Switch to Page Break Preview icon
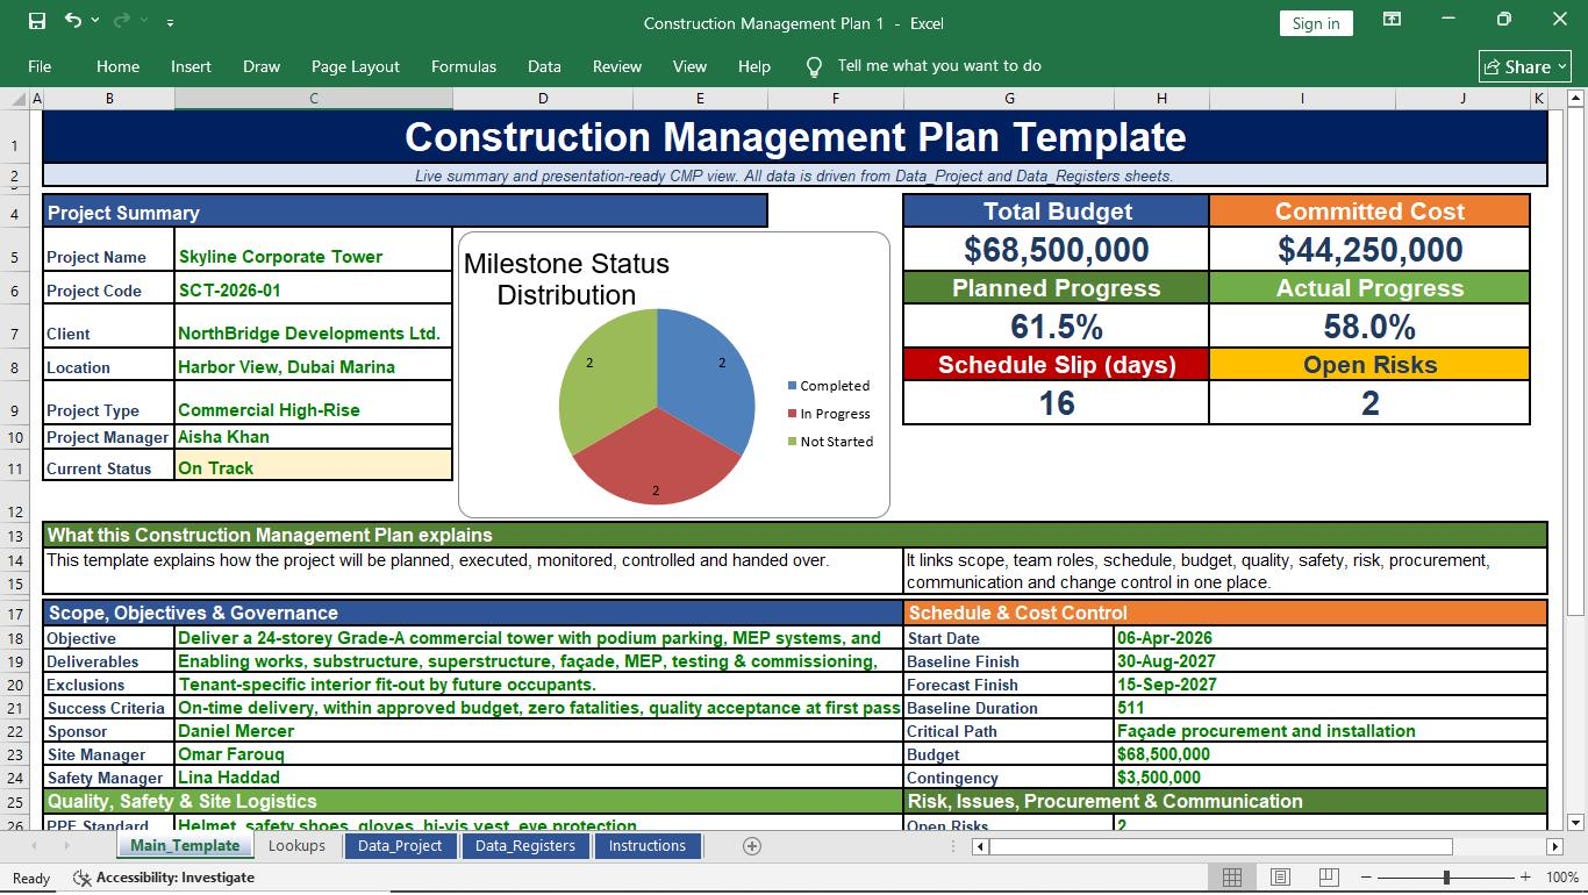The image size is (1588, 895). 1328,877
